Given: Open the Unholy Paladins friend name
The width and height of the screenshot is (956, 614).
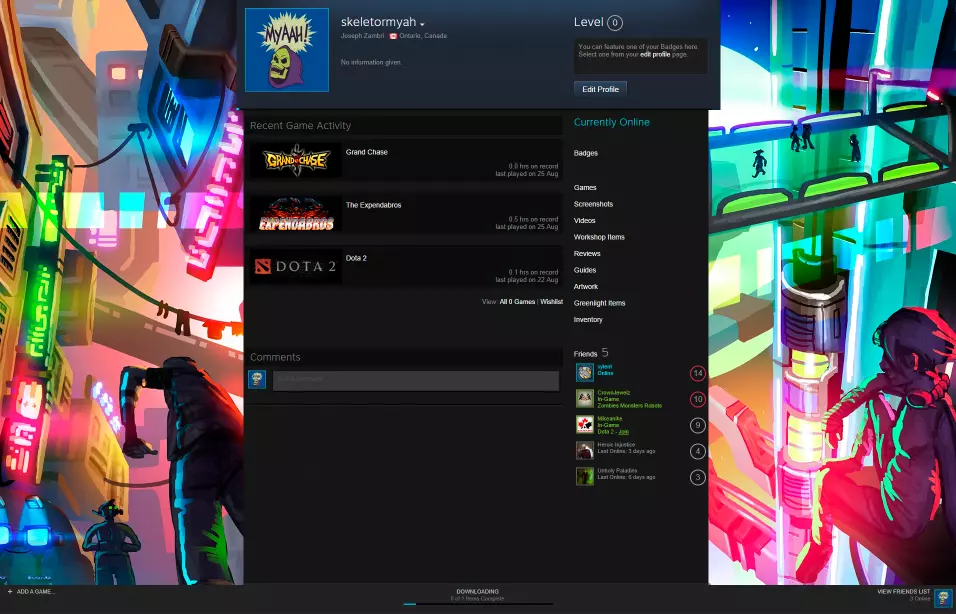Looking at the screenshot, I should coord(617,470).
